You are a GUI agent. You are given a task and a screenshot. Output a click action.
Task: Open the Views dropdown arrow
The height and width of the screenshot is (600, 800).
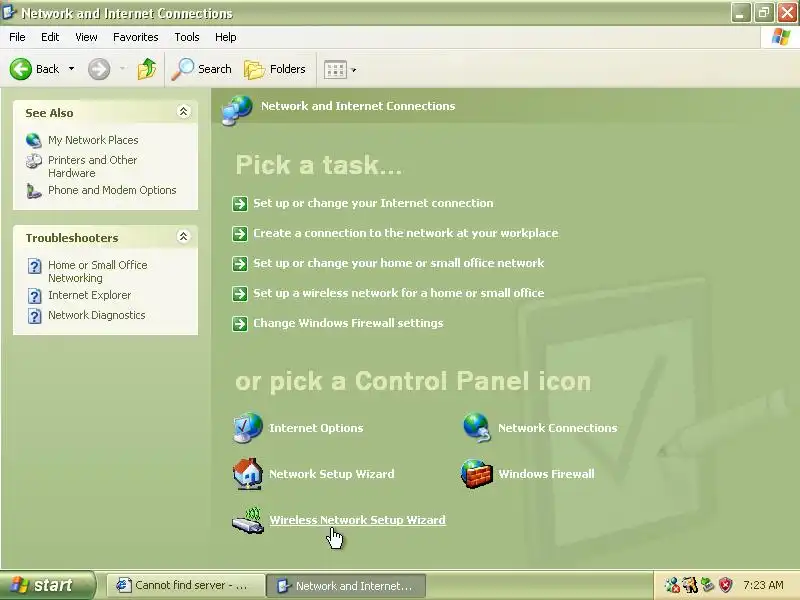(x=354, y=70)
